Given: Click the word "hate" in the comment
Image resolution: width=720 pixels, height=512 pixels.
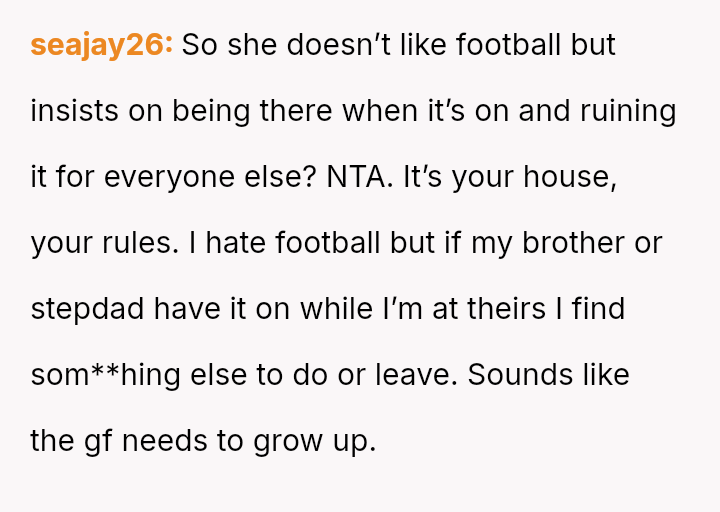Looking at the screenshot, I should (244, 243).
